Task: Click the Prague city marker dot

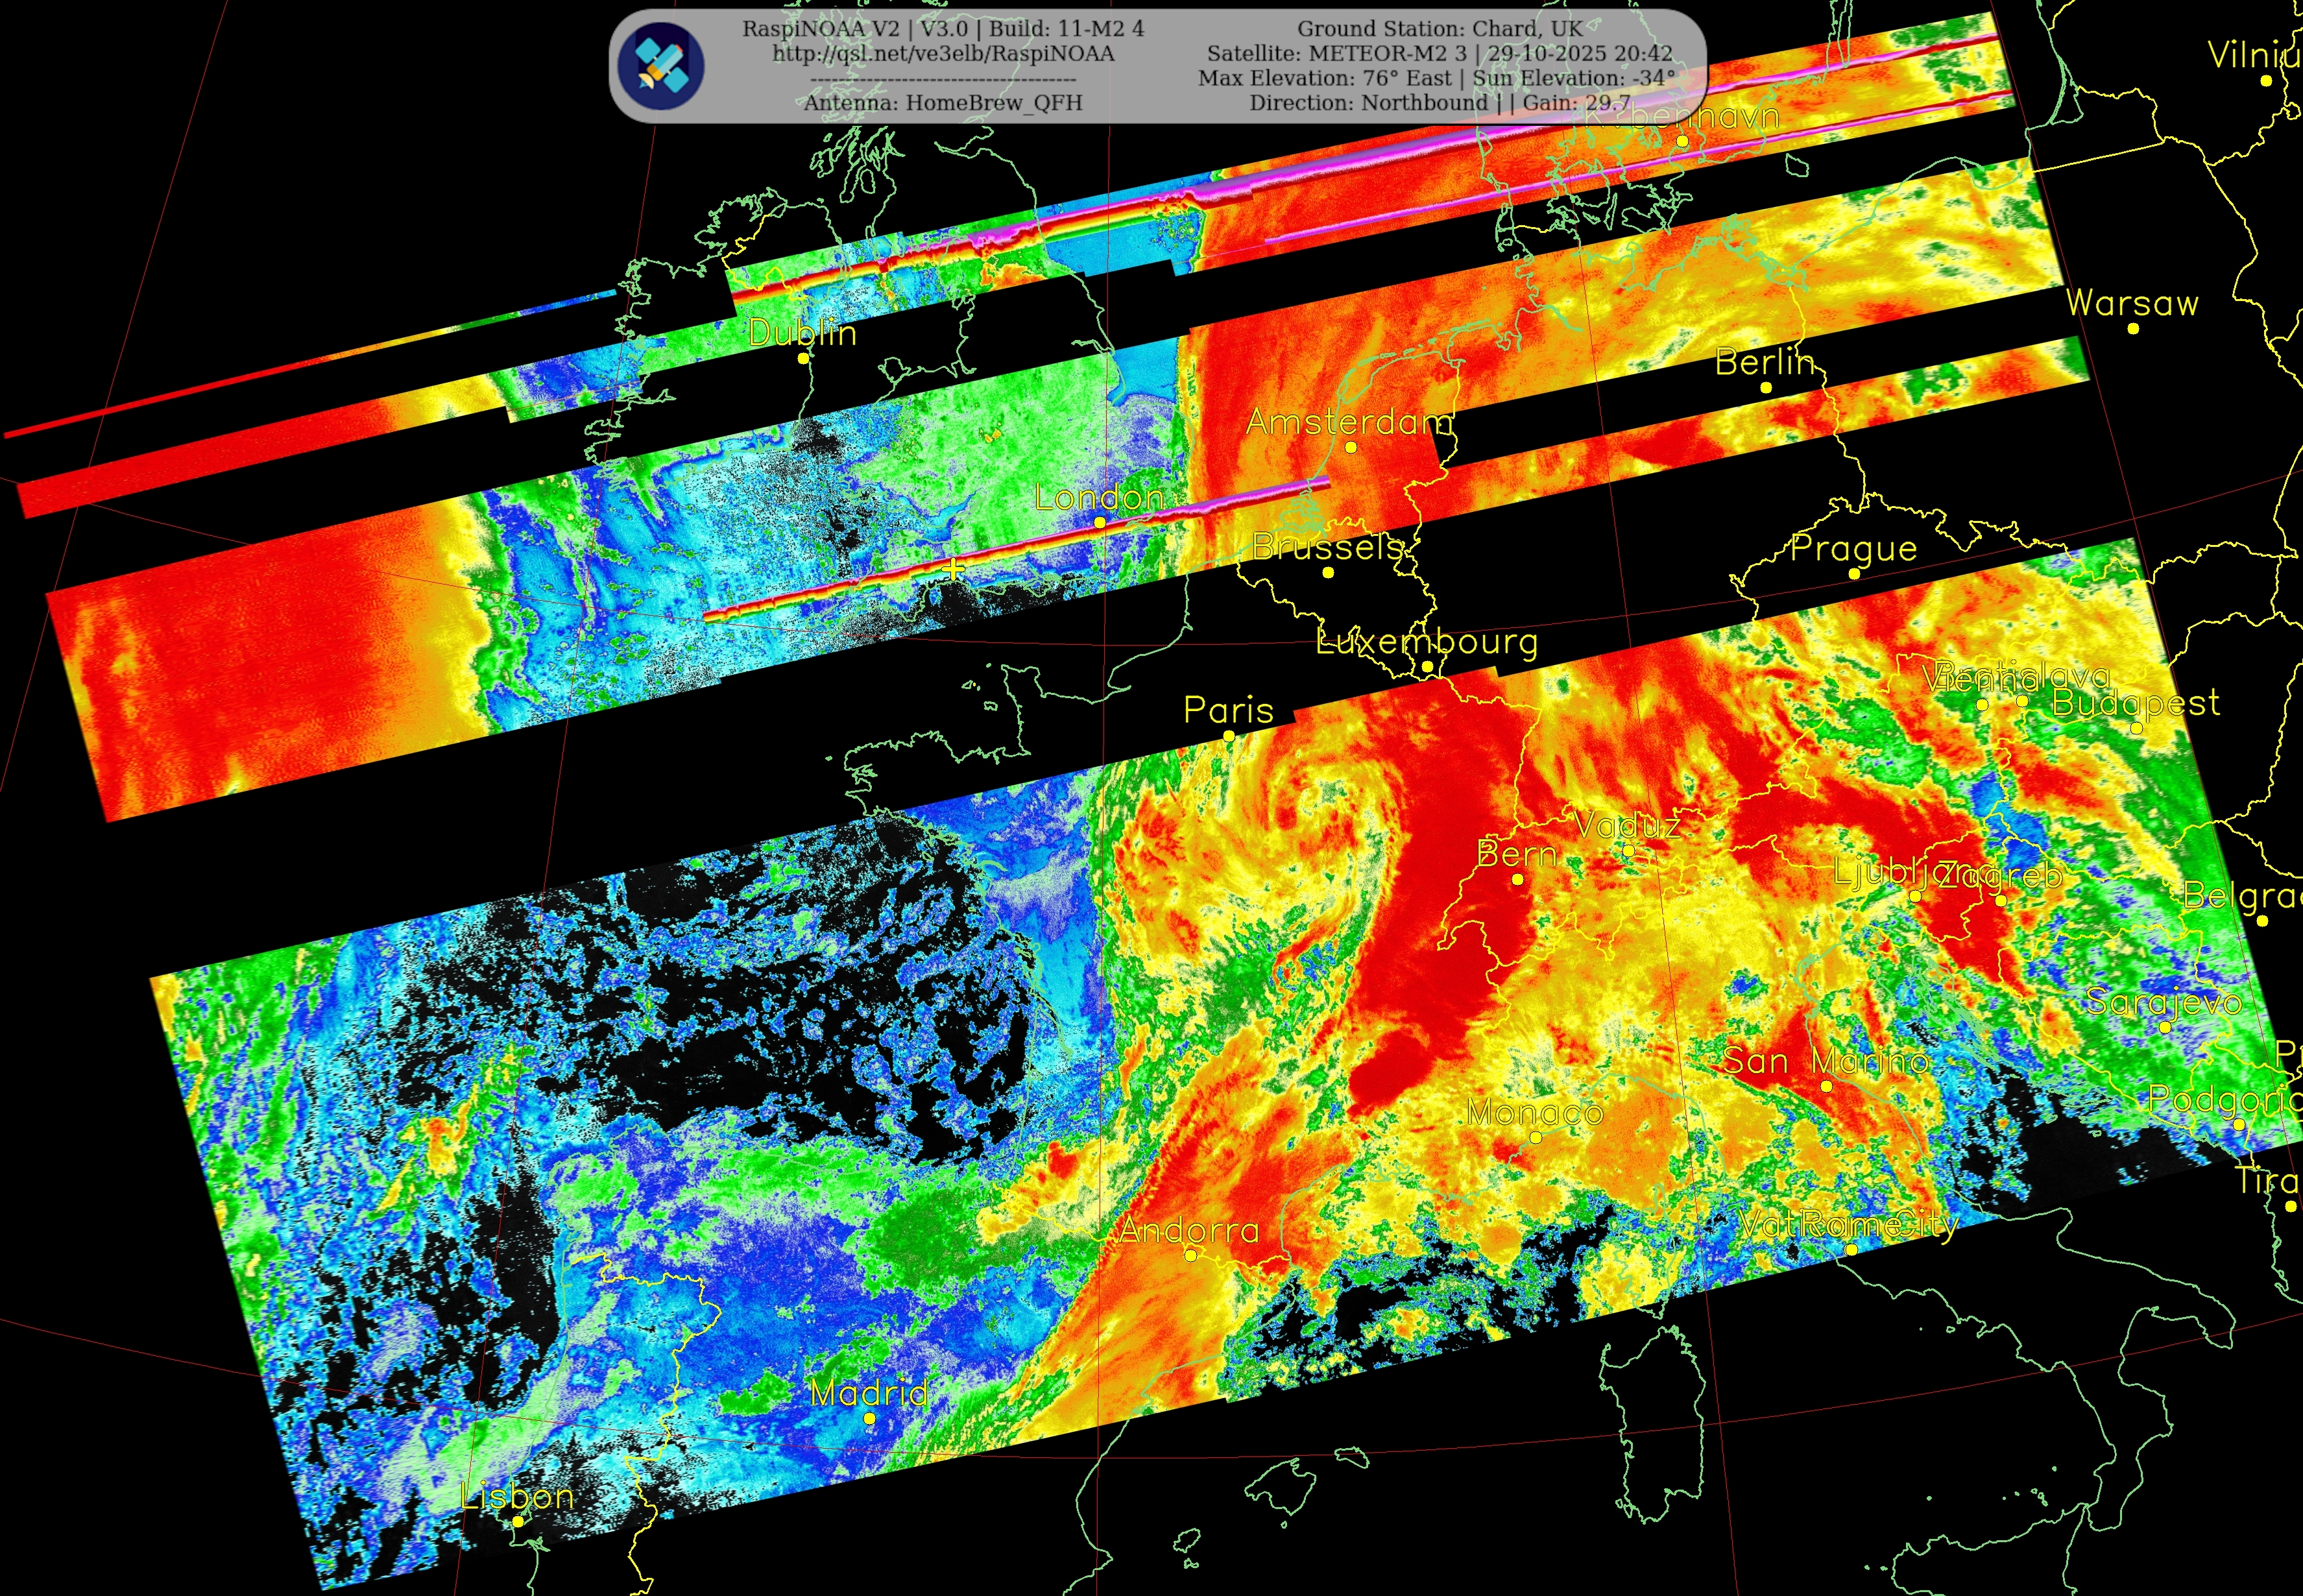Action: click(1854, 573)
